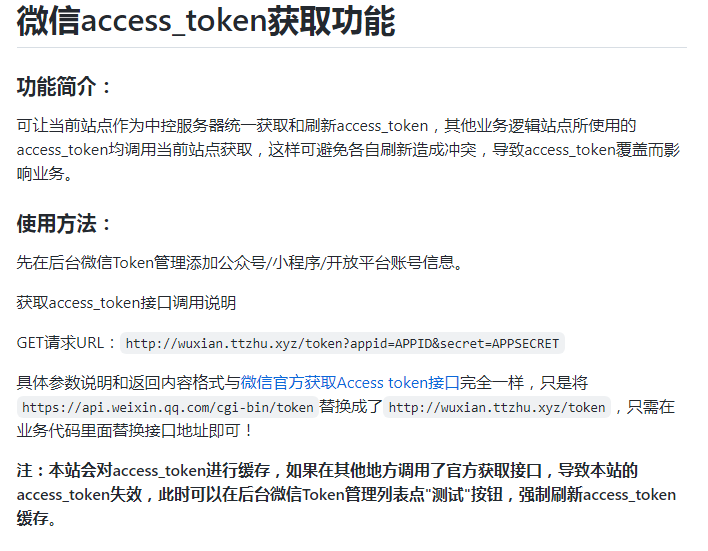Screen dimensions: 708x551
Task: Click the 使用方法 section heading
Action: tap(64, 223)
